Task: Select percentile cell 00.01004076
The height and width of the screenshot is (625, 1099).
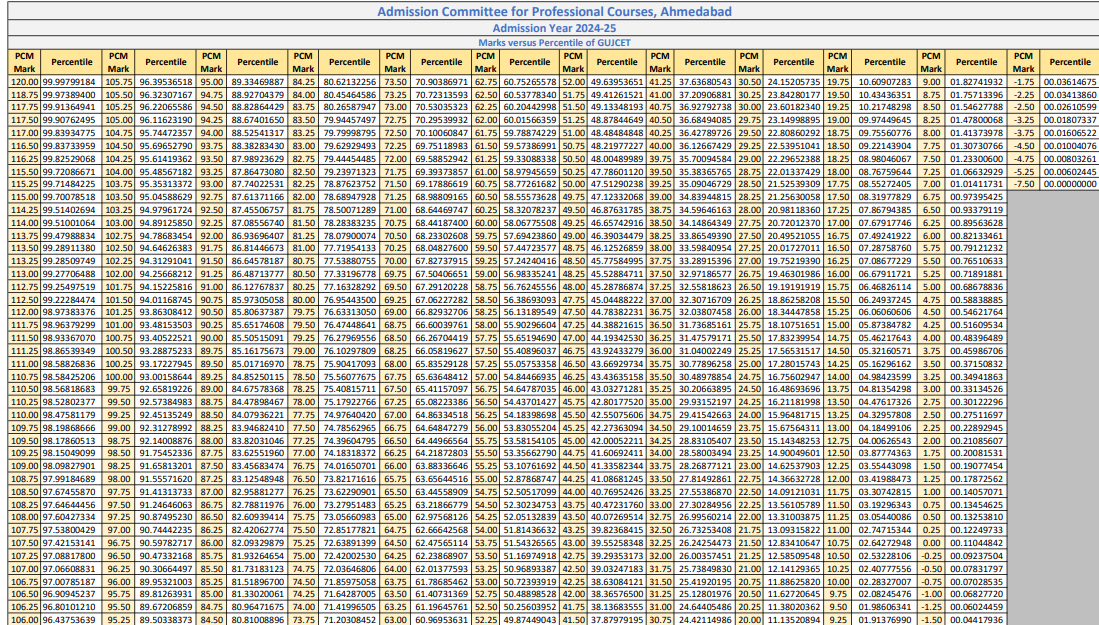Action: point(1070,146)
